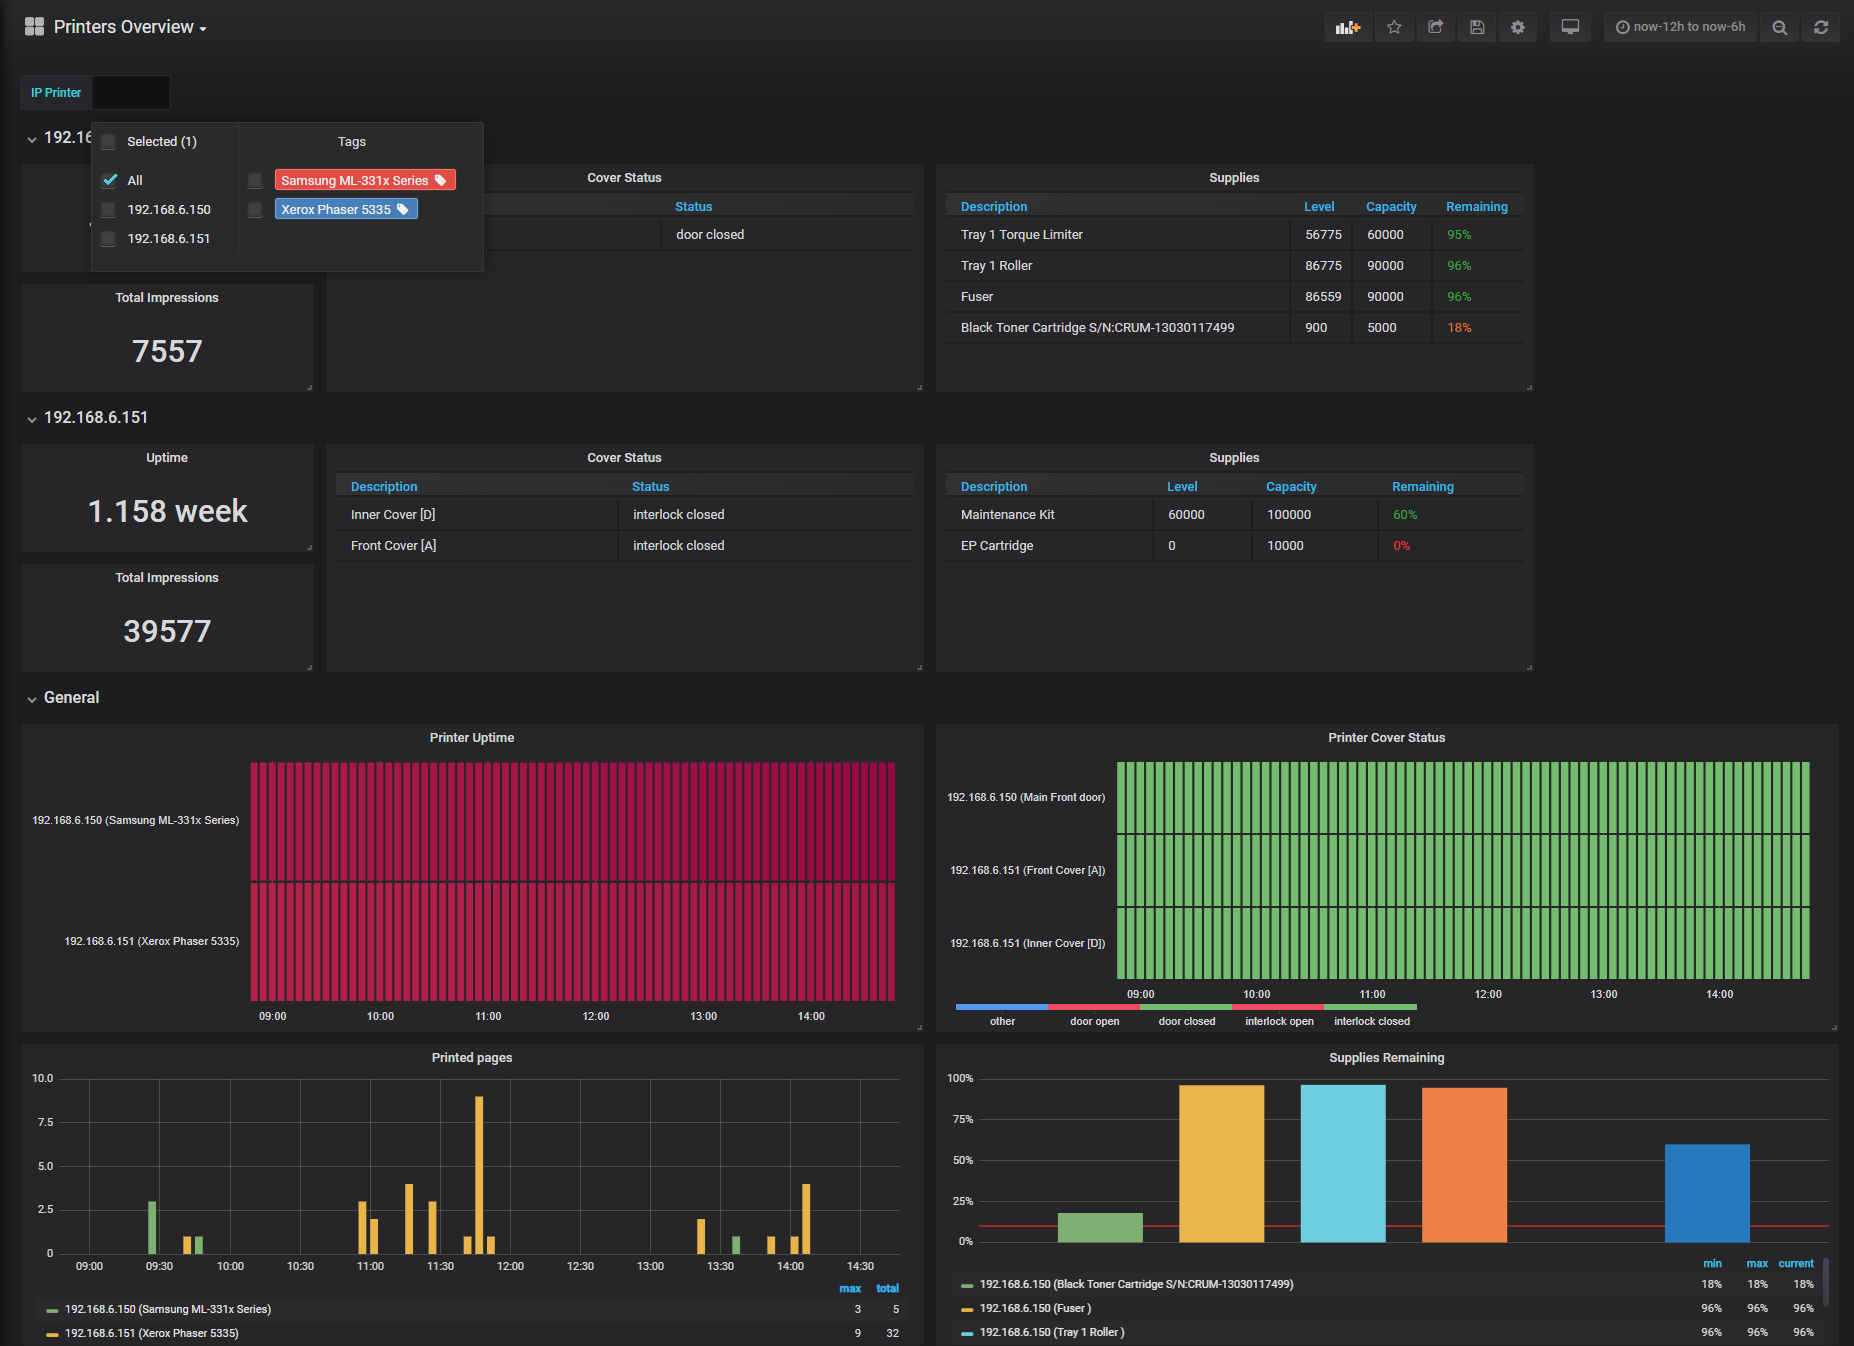
Task: Check the Xerox Phaser 5335 tag box
Action: coord(255,210)
